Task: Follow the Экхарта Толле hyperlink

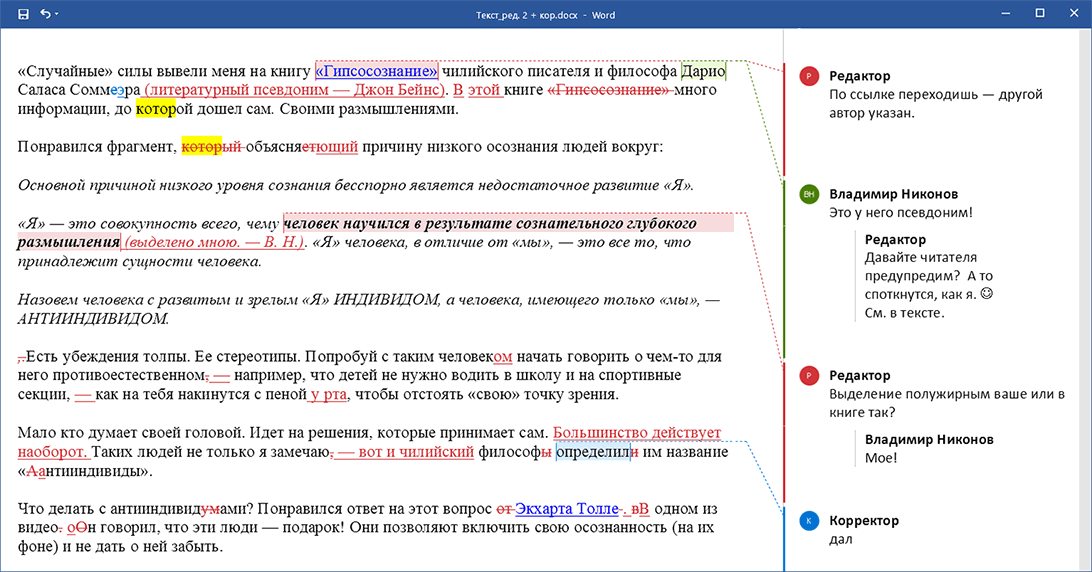Action: point(566,509)
